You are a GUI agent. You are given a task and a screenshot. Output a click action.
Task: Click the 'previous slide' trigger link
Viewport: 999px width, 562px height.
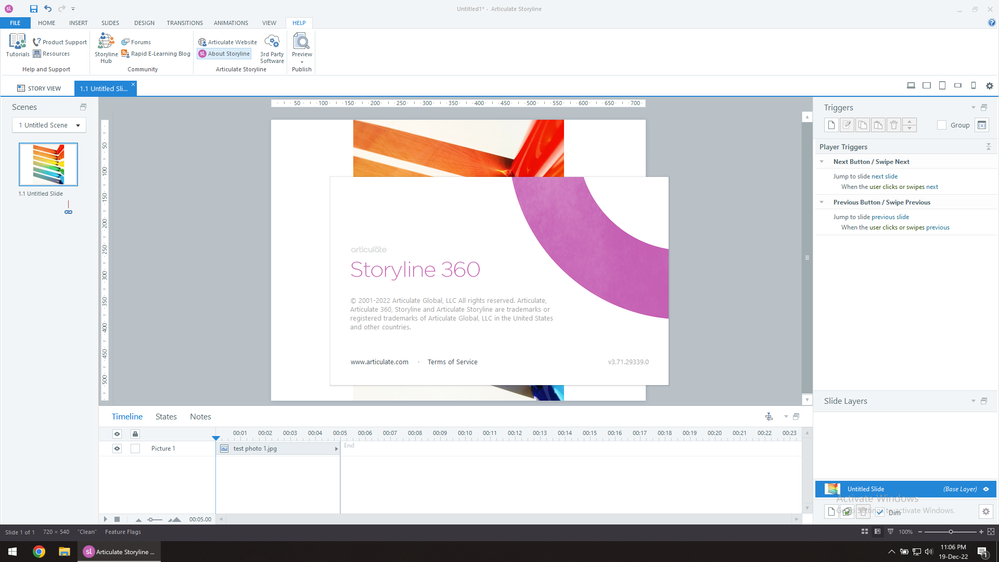[x=890, y=217]
